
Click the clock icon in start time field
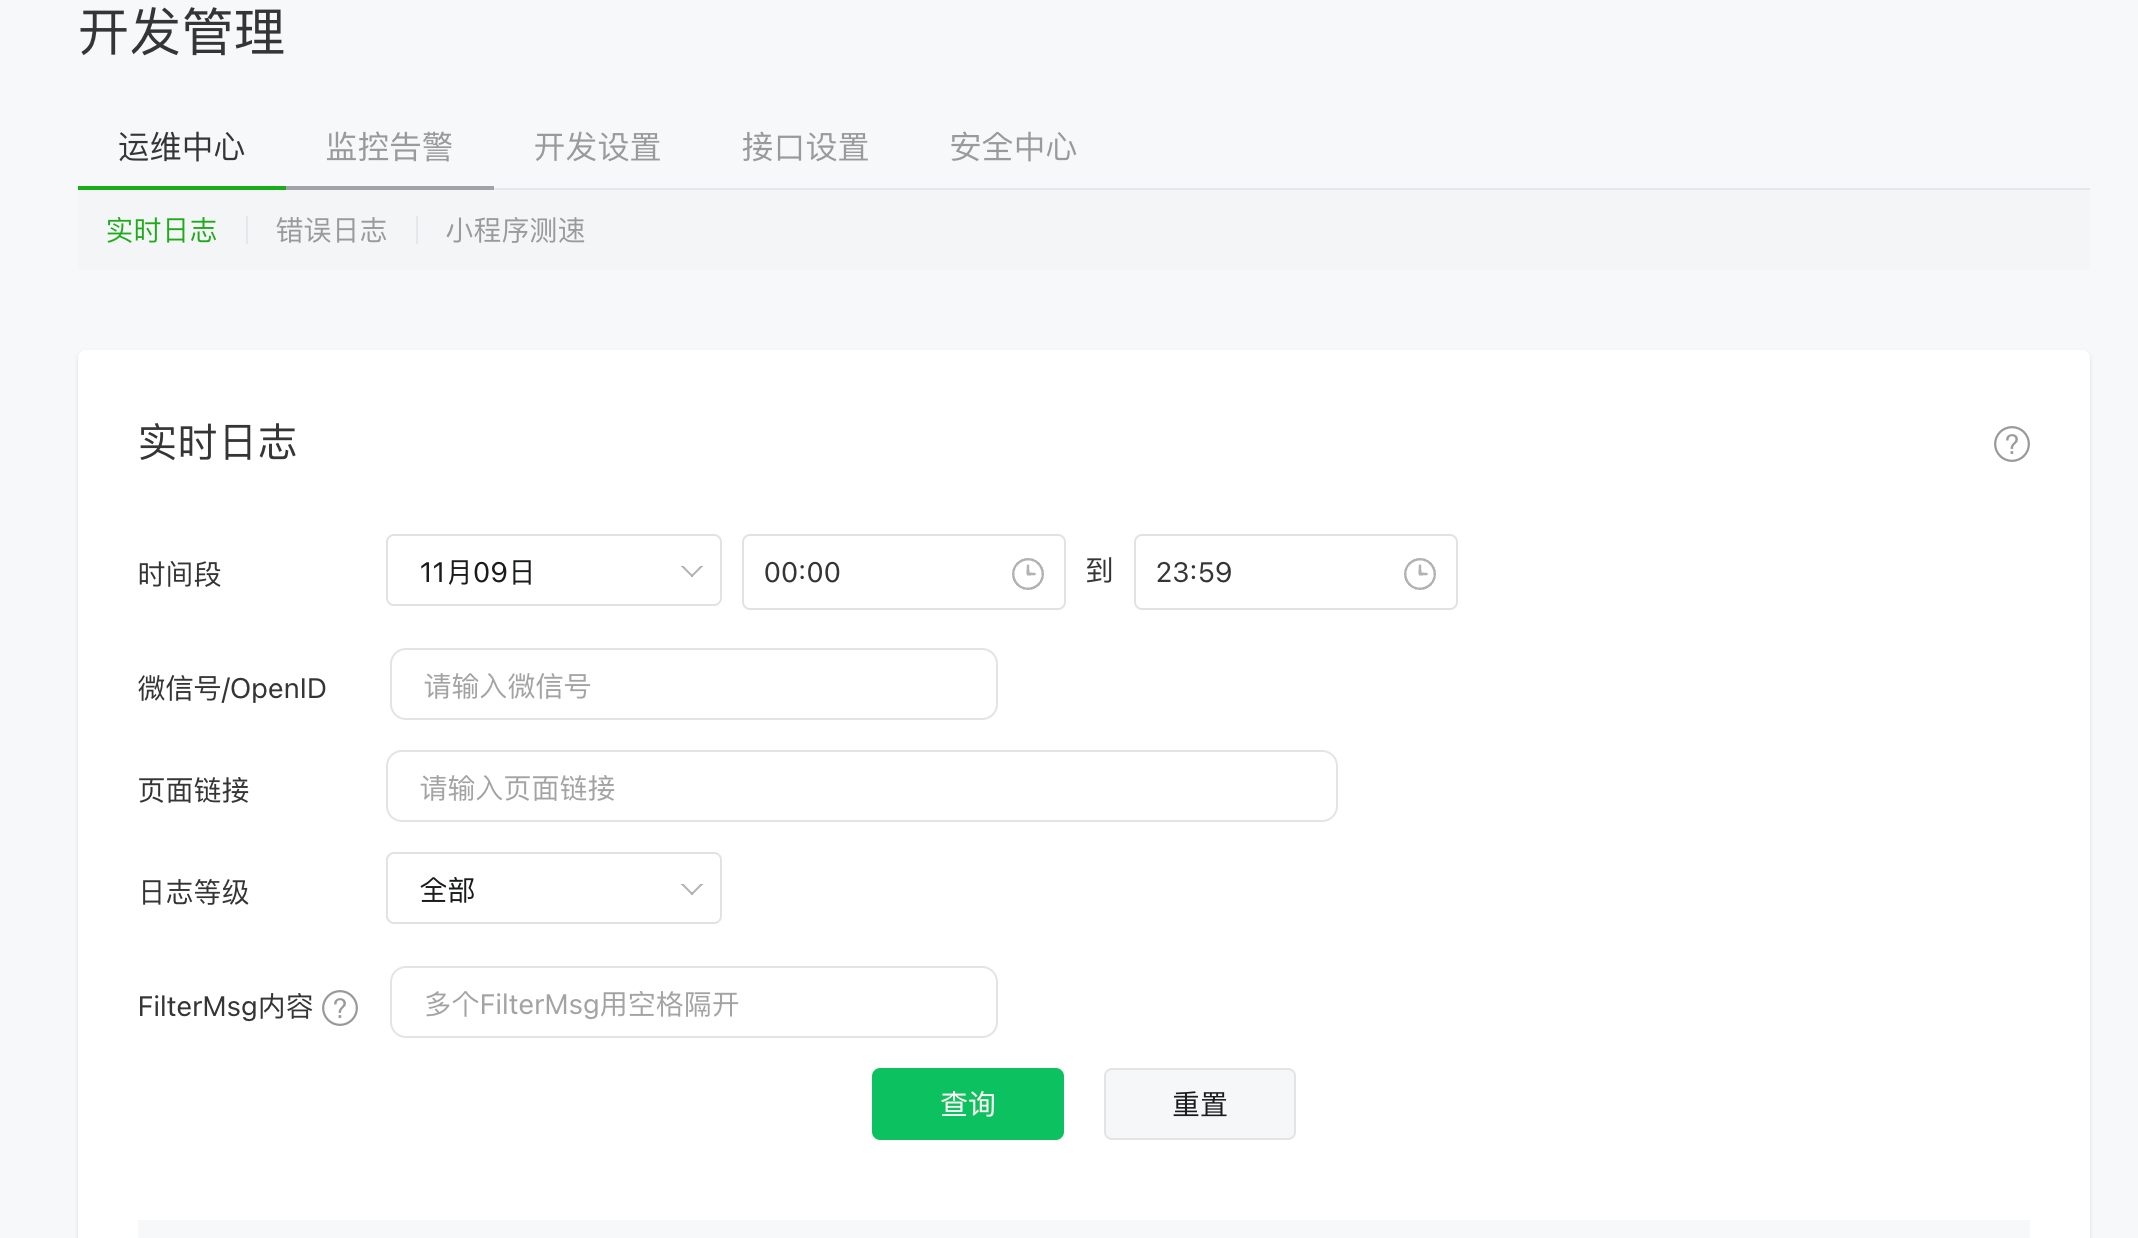pos(1027,573)
